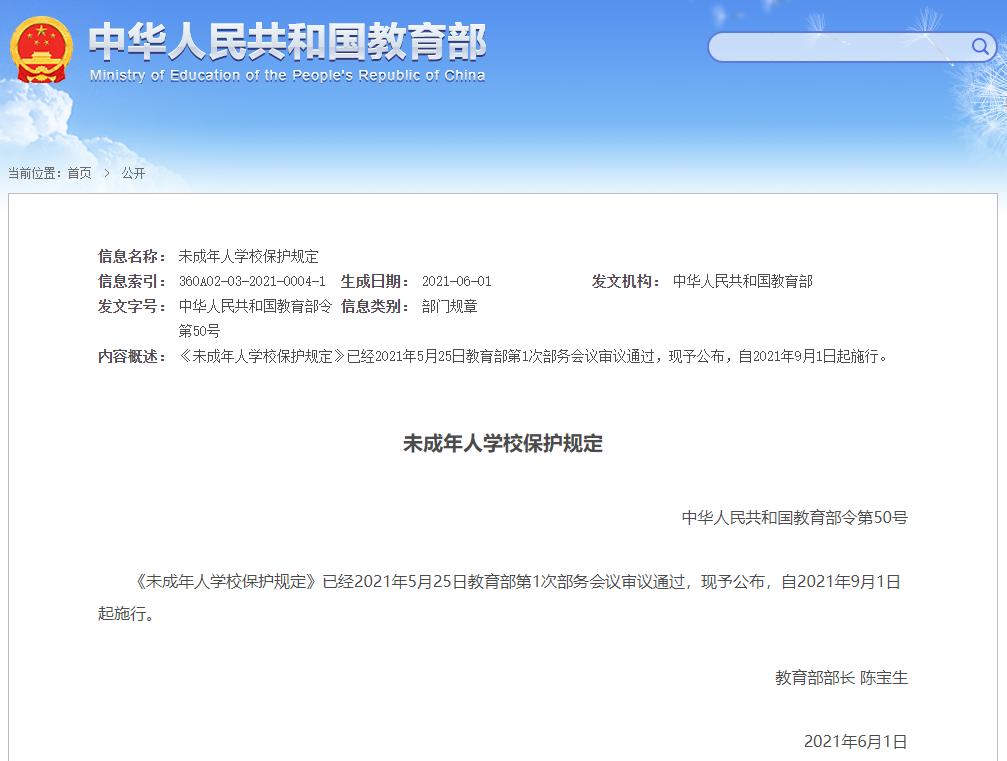
Task: Open the 首页 breadcrumb link
Action: tap(80, 173)
